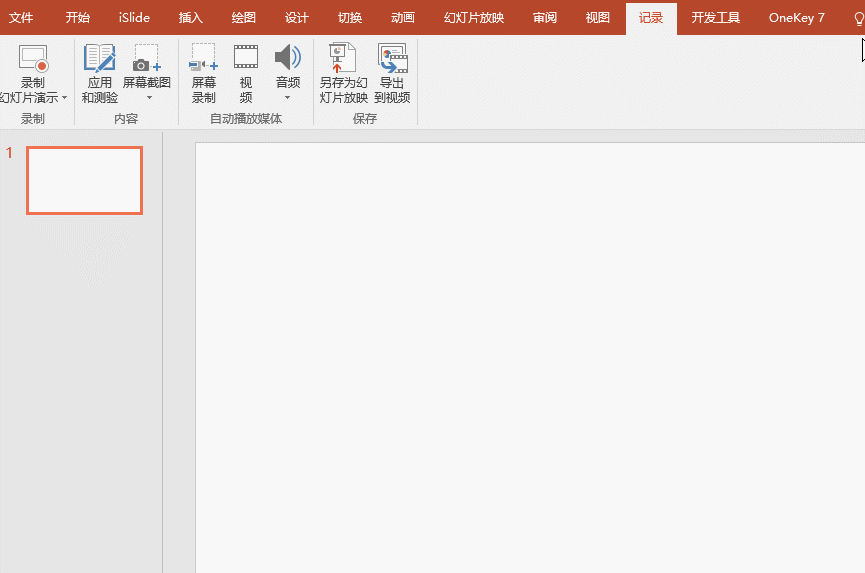Open the 文件 menu
This screenshot has height=573, width=865.
(x=22, y=18)
